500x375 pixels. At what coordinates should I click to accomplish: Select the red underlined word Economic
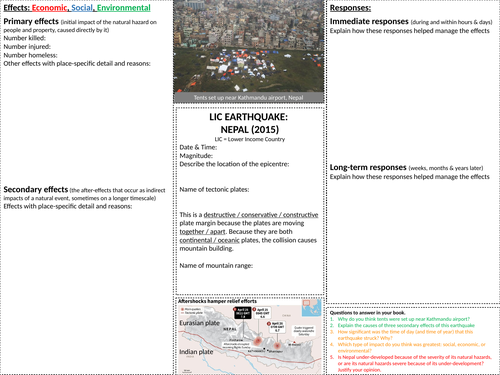coord(49,8)
